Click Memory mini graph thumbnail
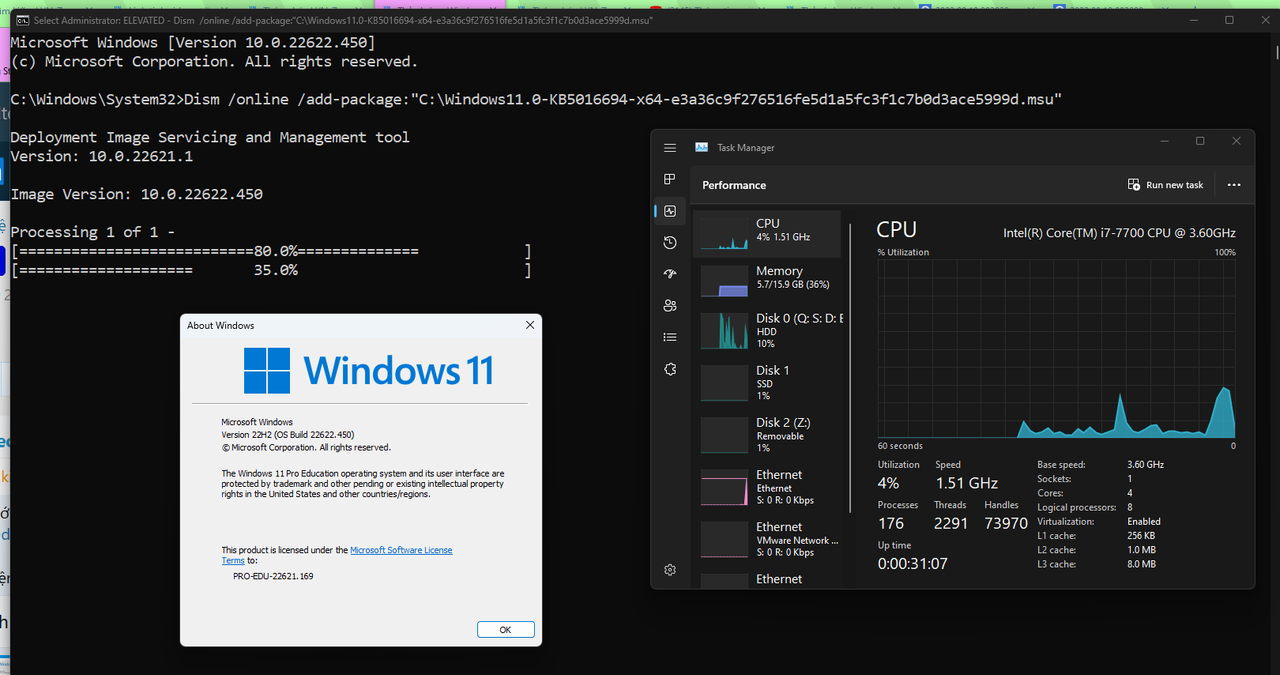 [x=724, y=280]
